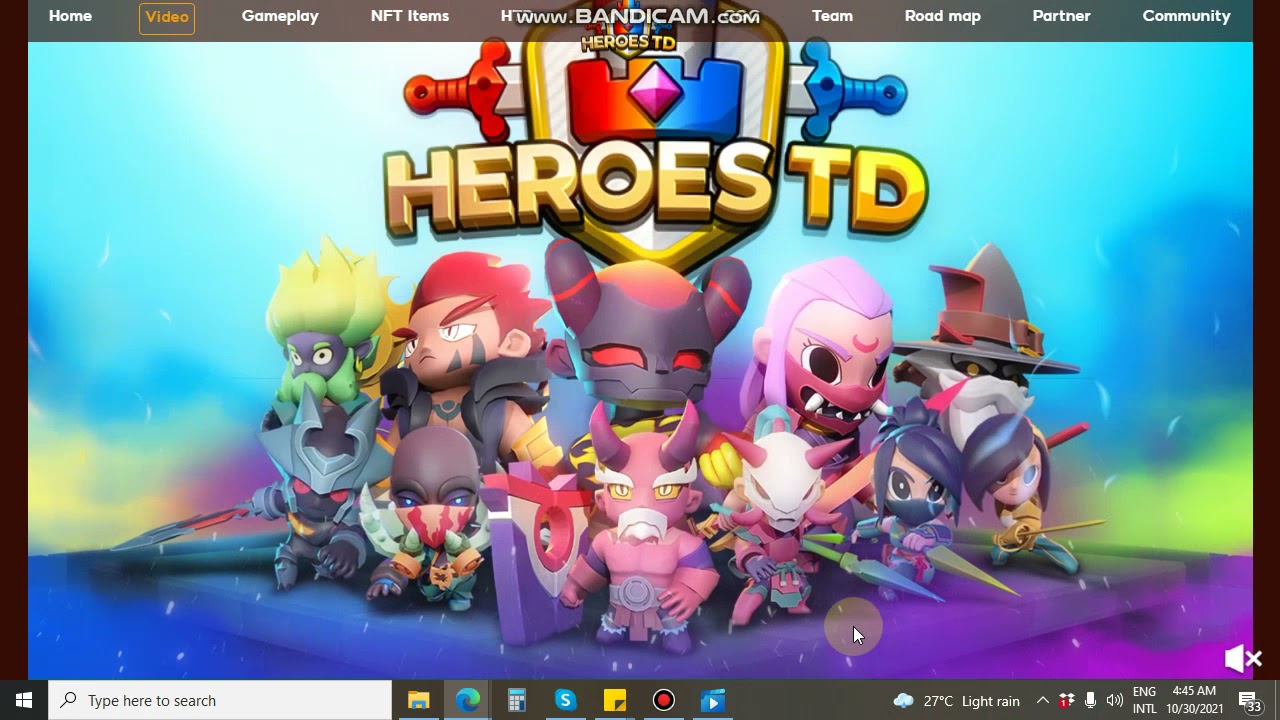Switch the ENG INTL input language
The width and height of the screenshot is (1280, 720).
[1144, 700]
